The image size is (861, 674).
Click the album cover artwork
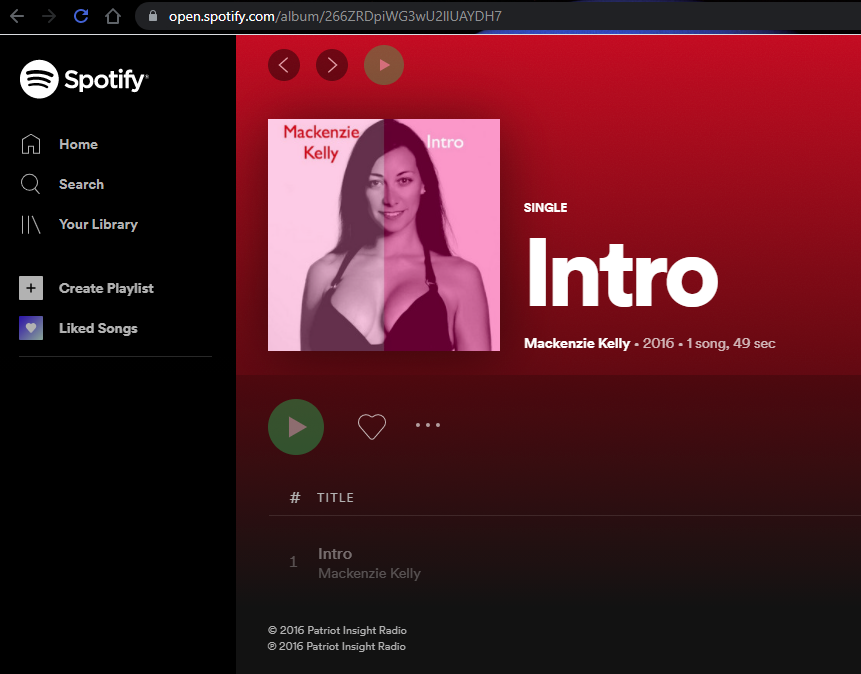click(383, 235)
